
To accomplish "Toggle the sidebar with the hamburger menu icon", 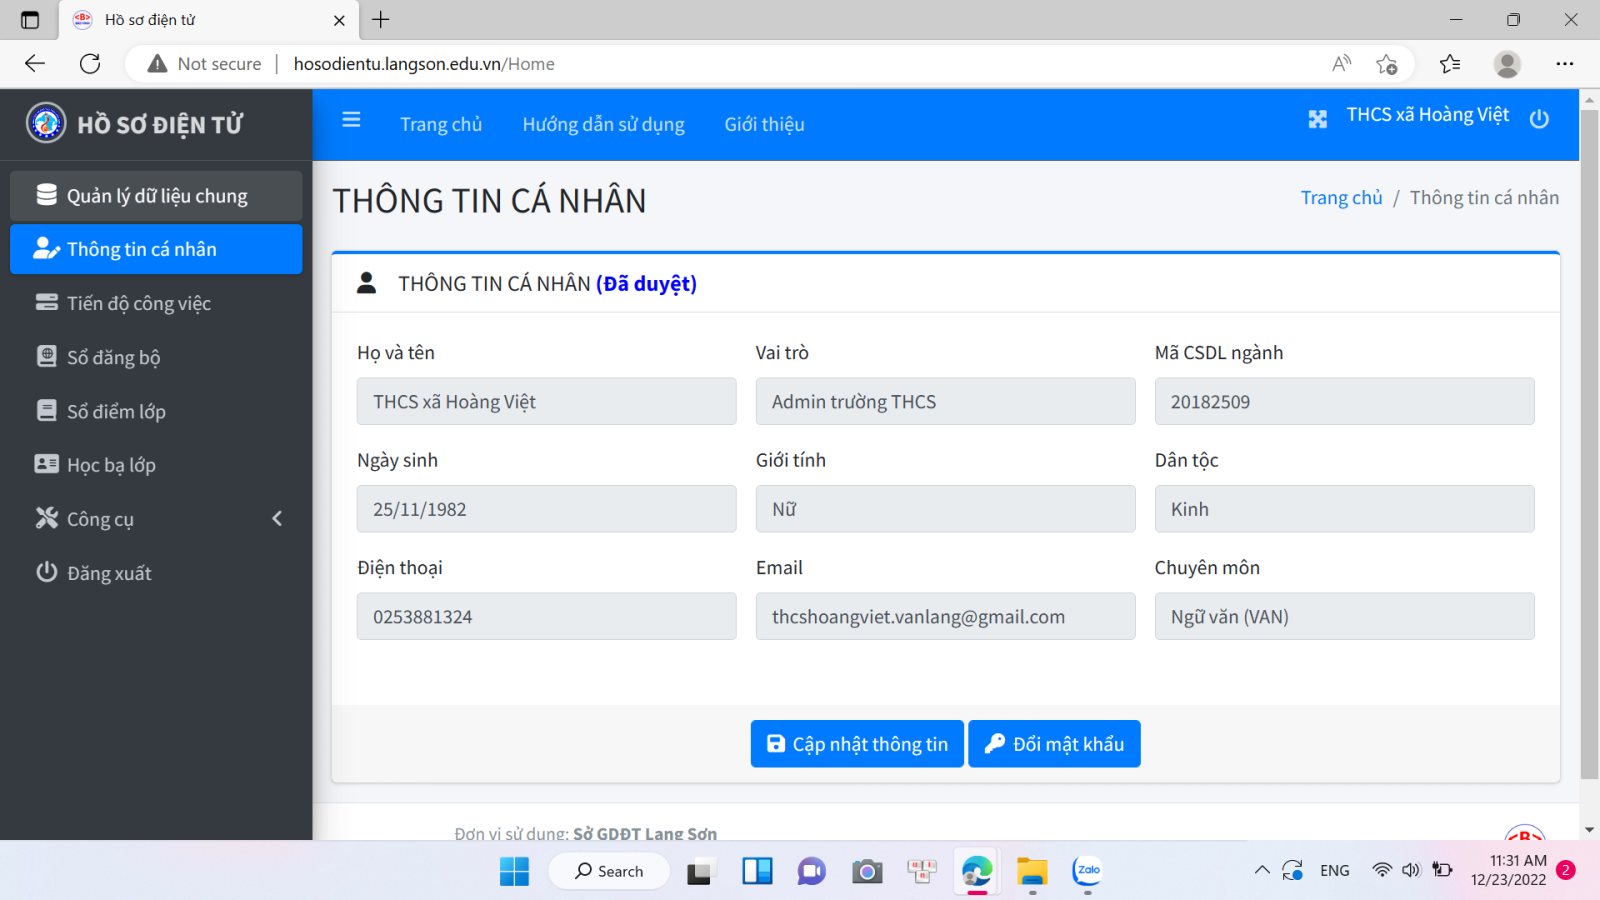I will point(351,120).
